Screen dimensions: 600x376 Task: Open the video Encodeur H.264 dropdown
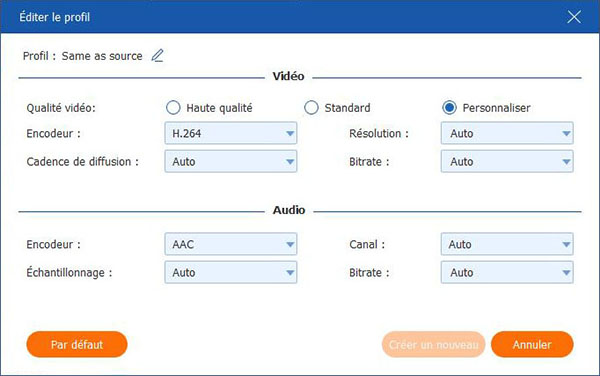coord(231,133)
